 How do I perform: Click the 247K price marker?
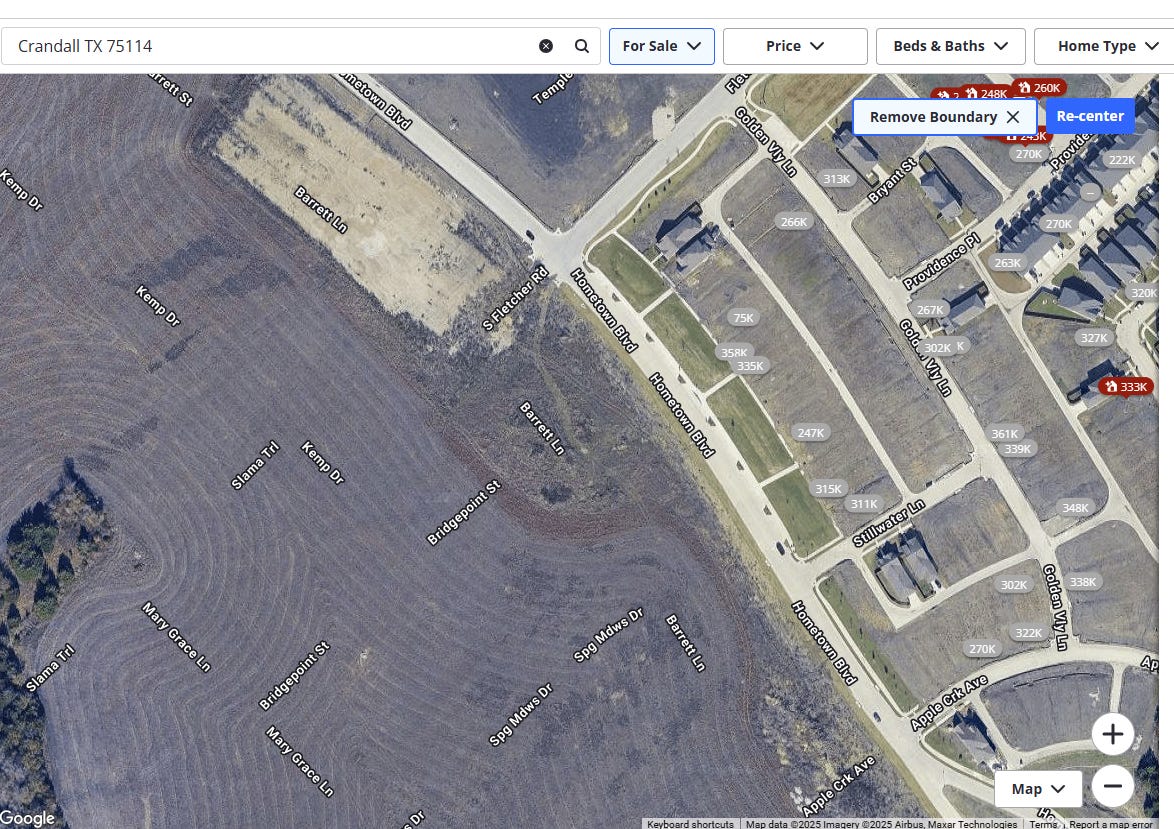pos(810,433)
